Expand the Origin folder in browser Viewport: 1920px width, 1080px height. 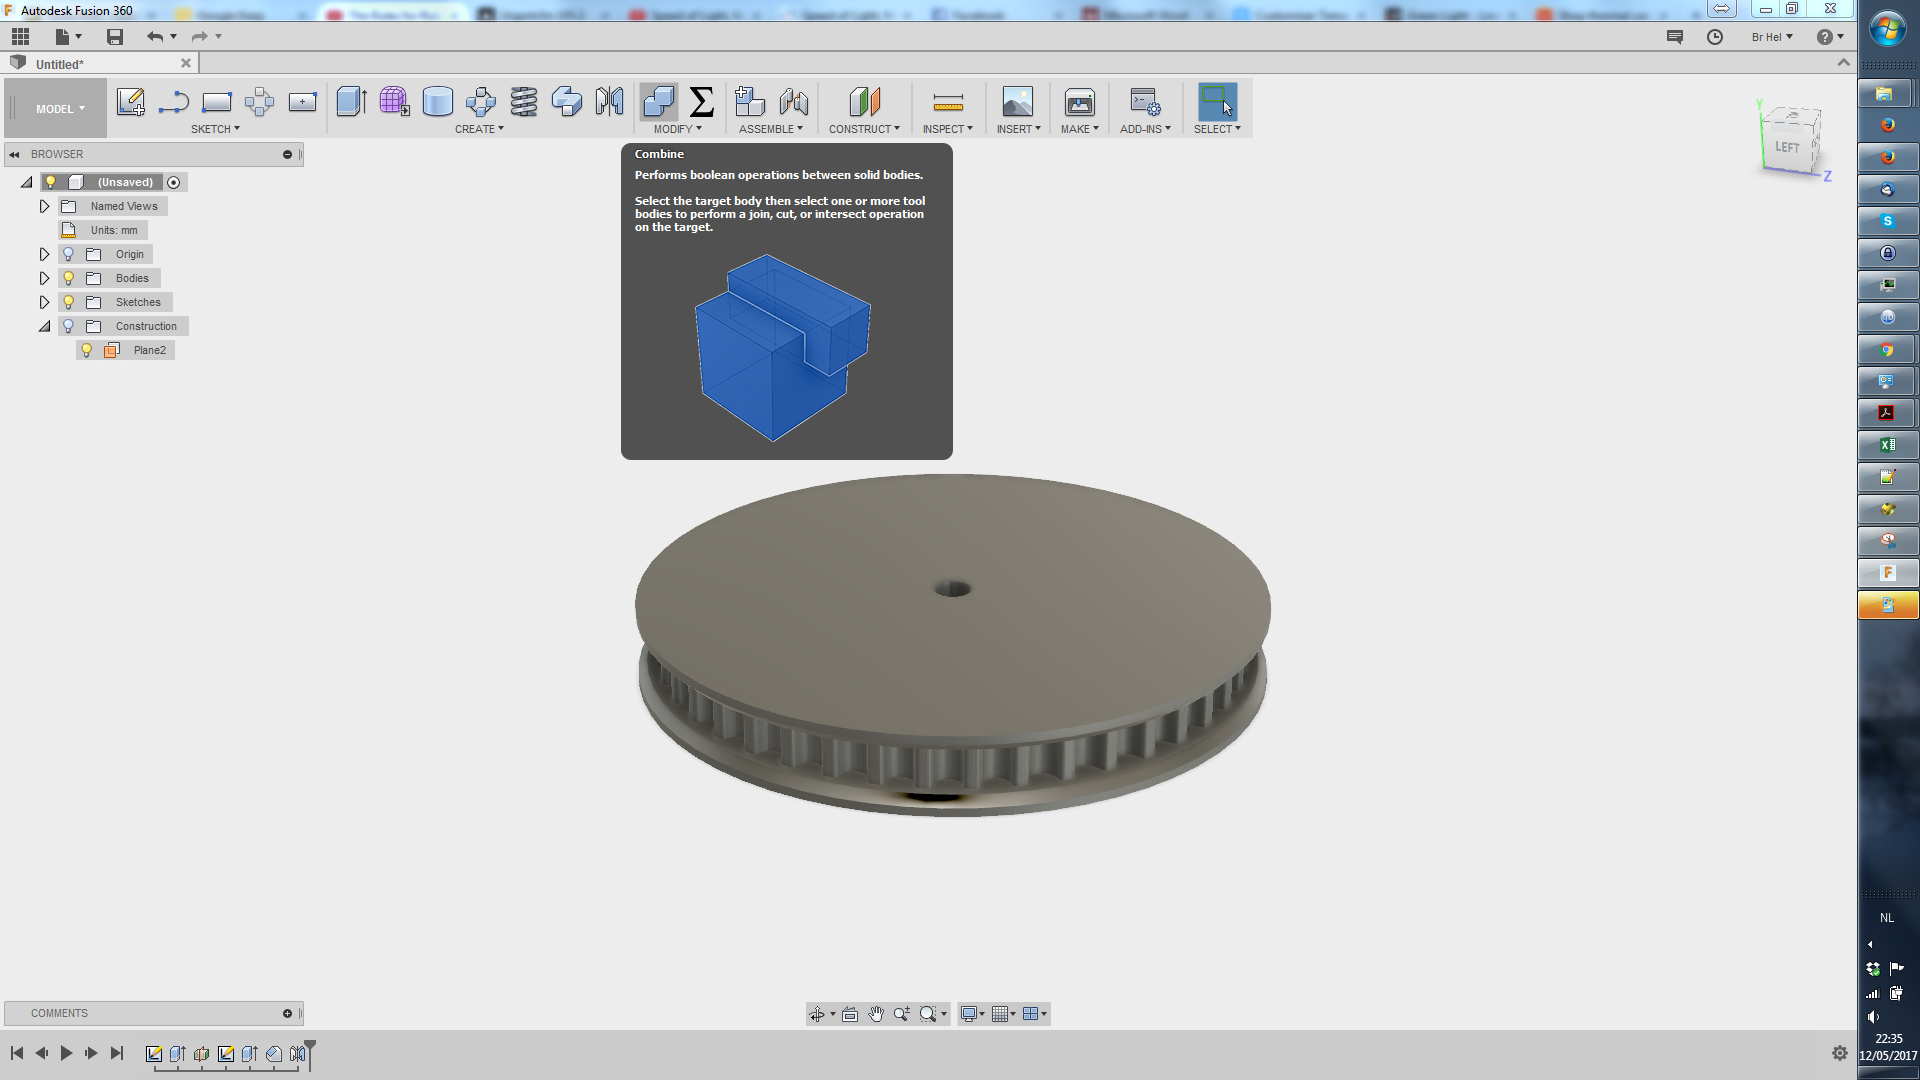tap(44, 253)
